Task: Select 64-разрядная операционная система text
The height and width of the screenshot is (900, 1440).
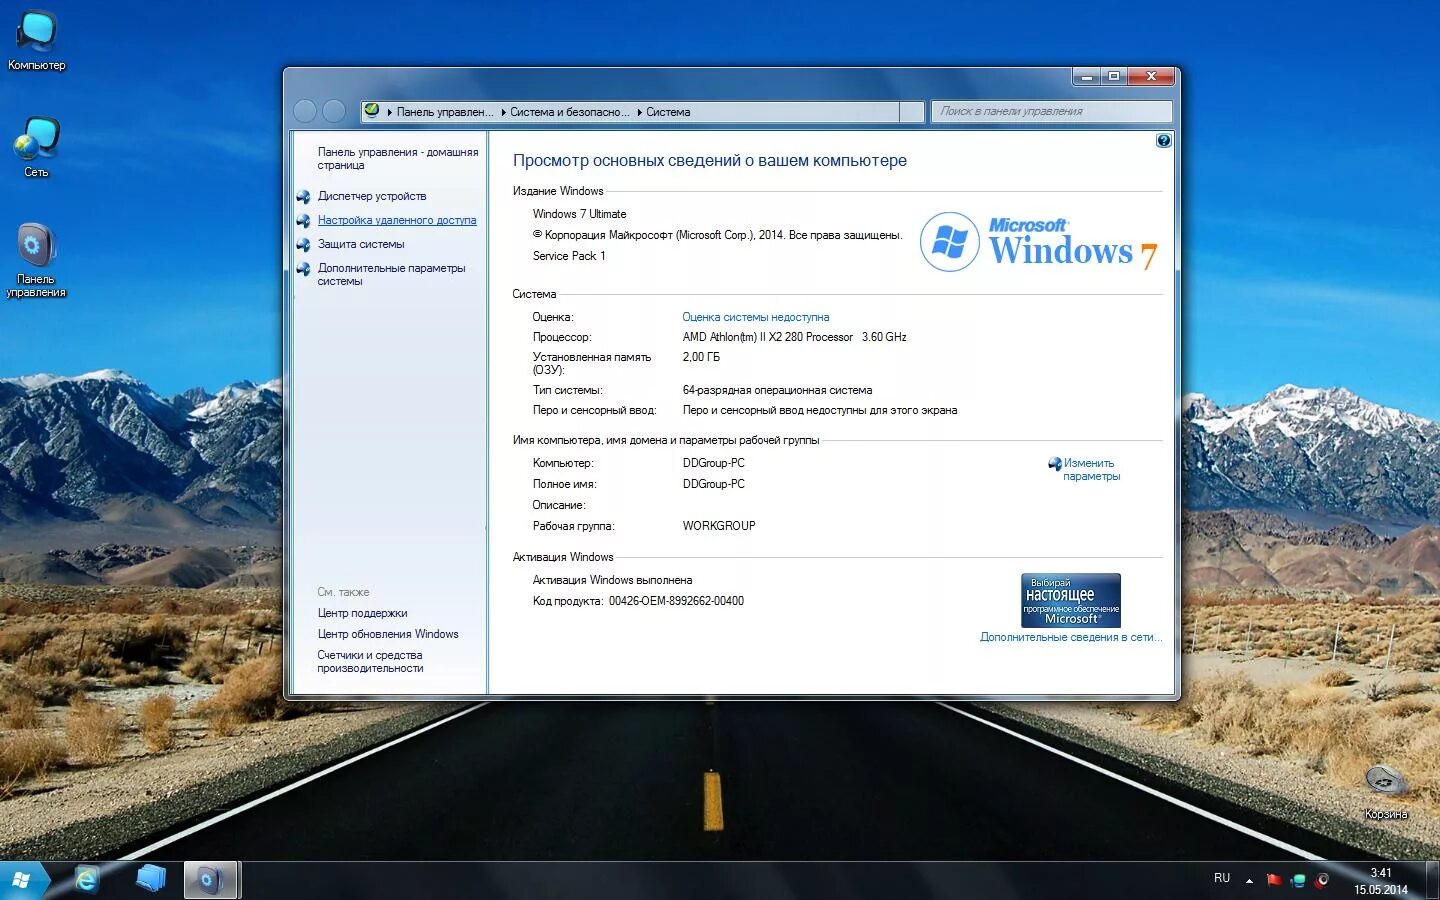Action: coord(777,390)
